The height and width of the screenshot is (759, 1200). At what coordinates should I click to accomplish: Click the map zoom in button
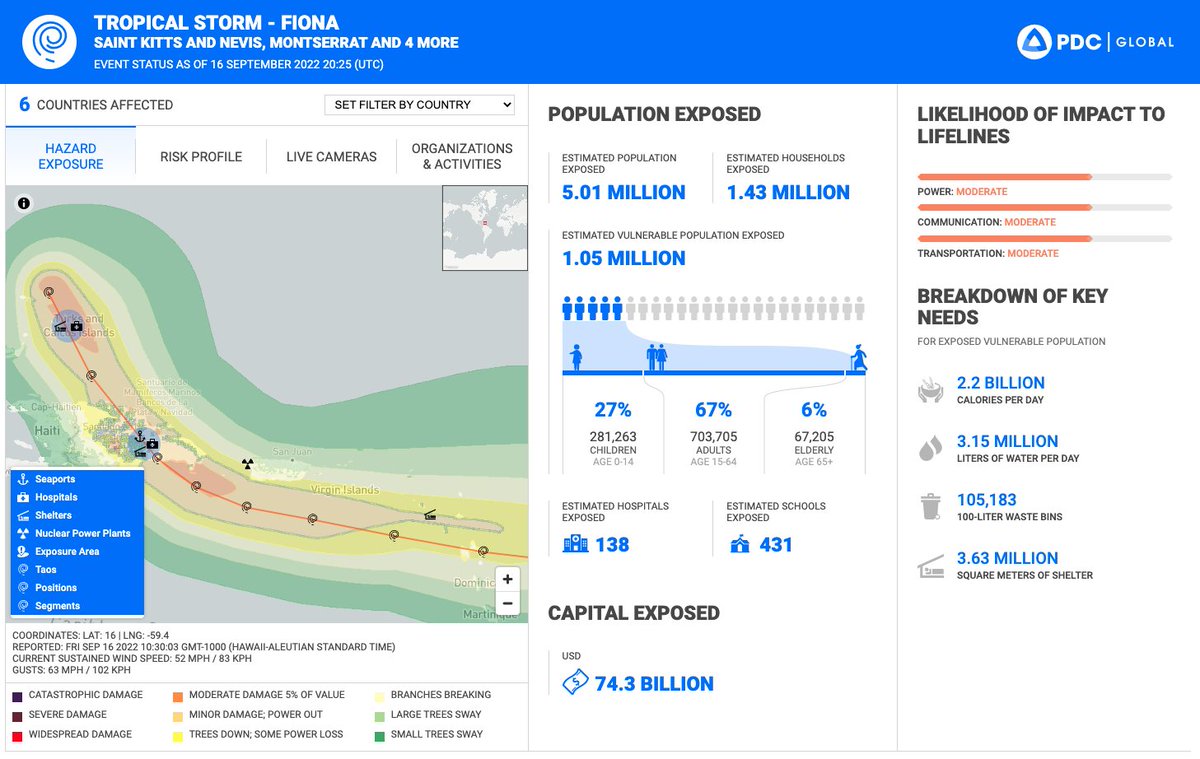pyautogui.click(x=507, y=579)
